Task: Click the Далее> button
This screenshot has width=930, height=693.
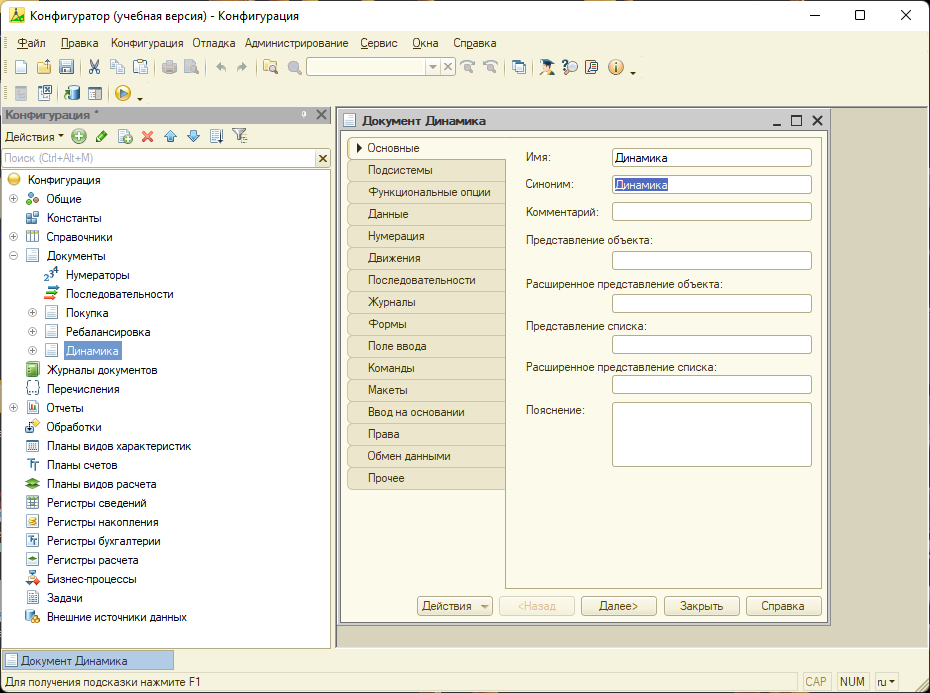Action: (x=618, y=606)
